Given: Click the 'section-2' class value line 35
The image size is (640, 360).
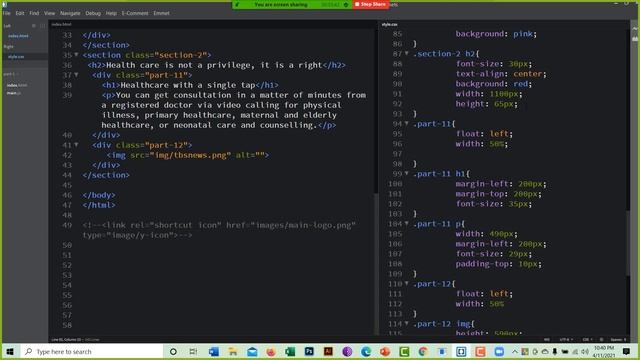Looking at the screenshot, I should [x=181, y=55].
